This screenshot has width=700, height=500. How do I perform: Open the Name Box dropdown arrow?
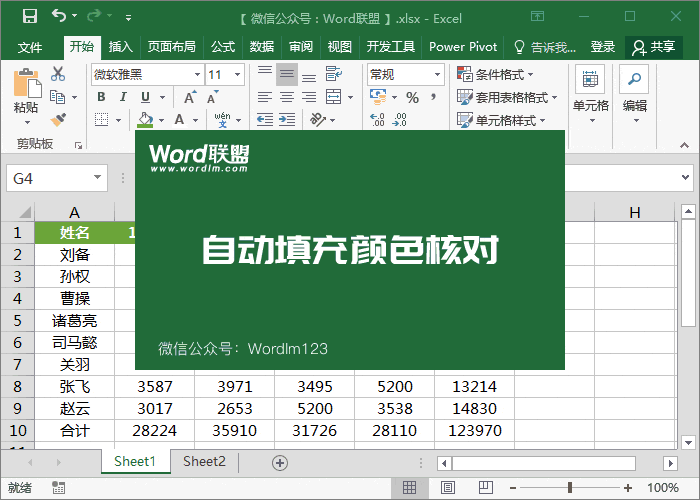click(x=97, y=178)
